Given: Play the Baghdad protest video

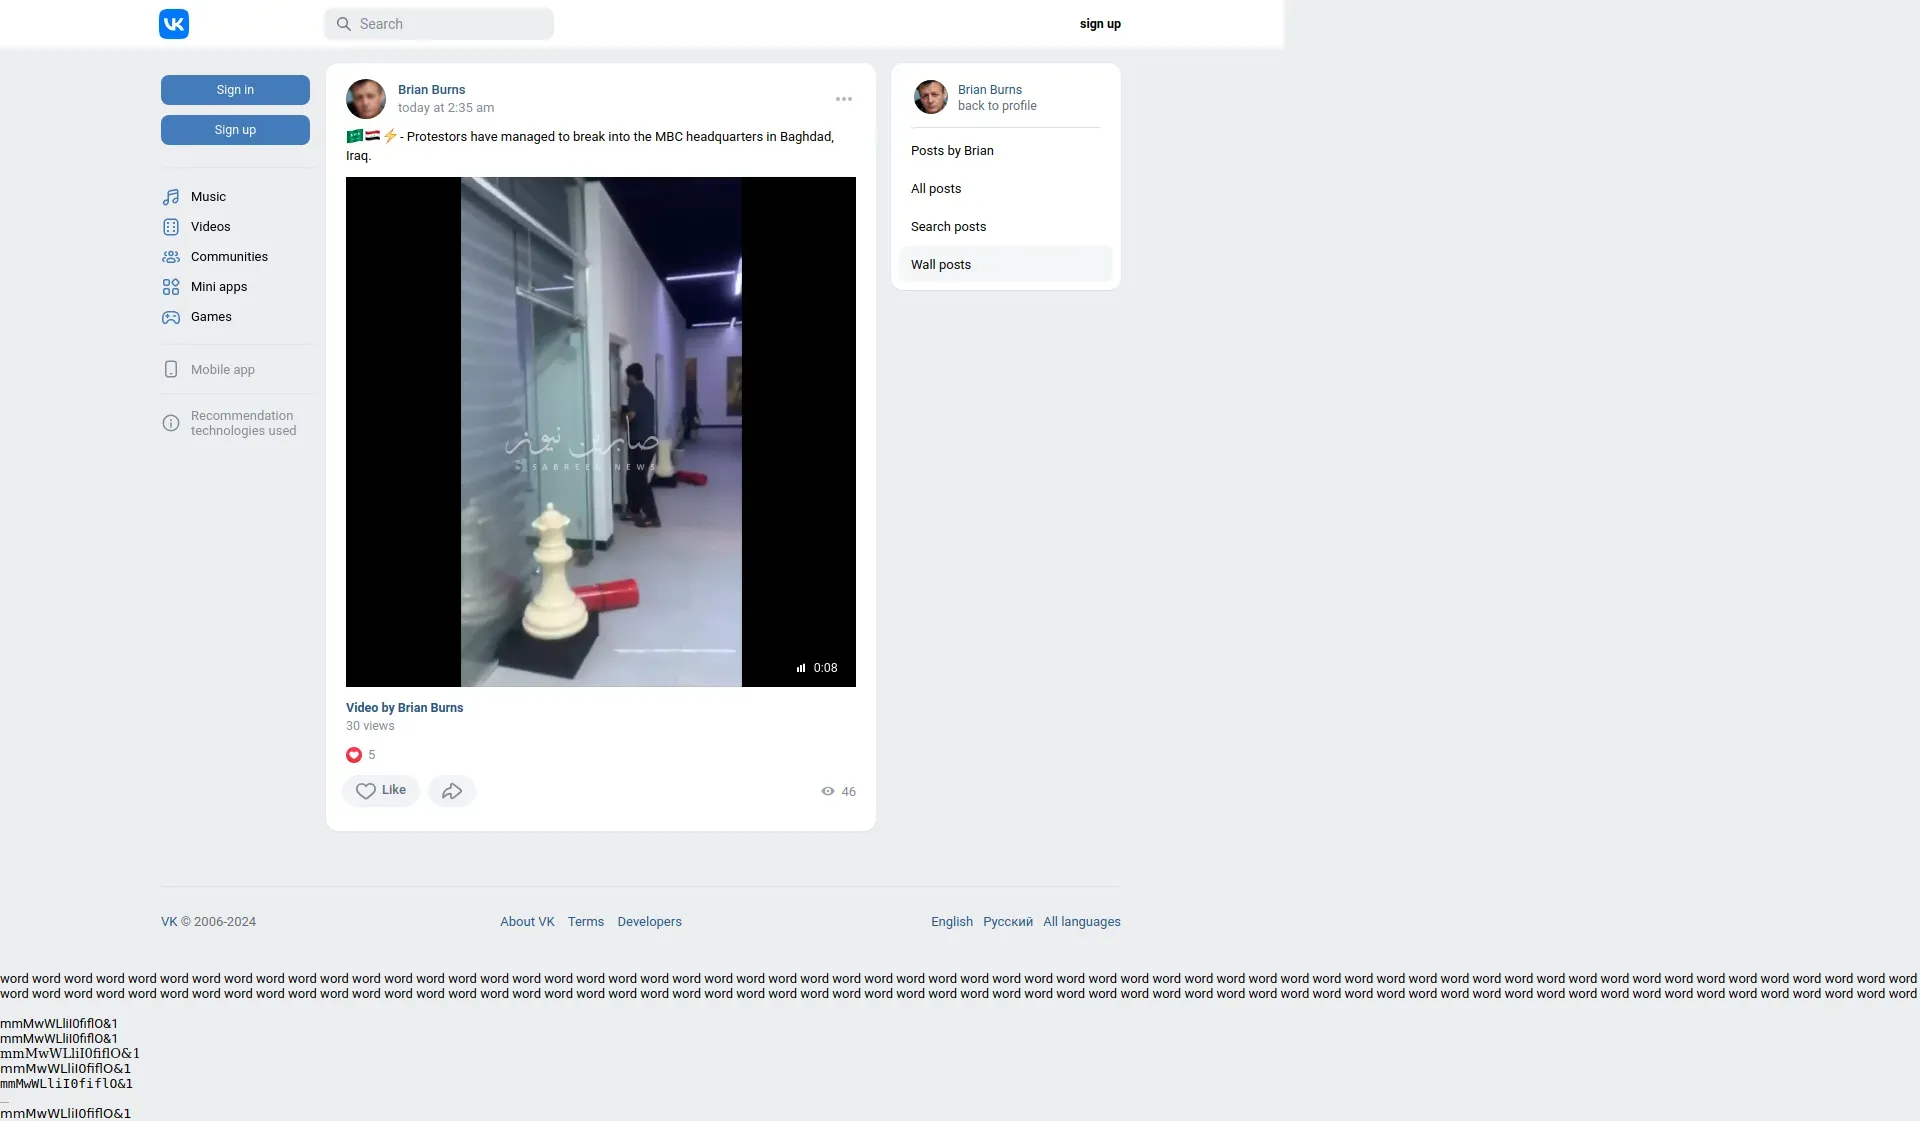Looking at the screenshot, I should click(x=601, y=432).
